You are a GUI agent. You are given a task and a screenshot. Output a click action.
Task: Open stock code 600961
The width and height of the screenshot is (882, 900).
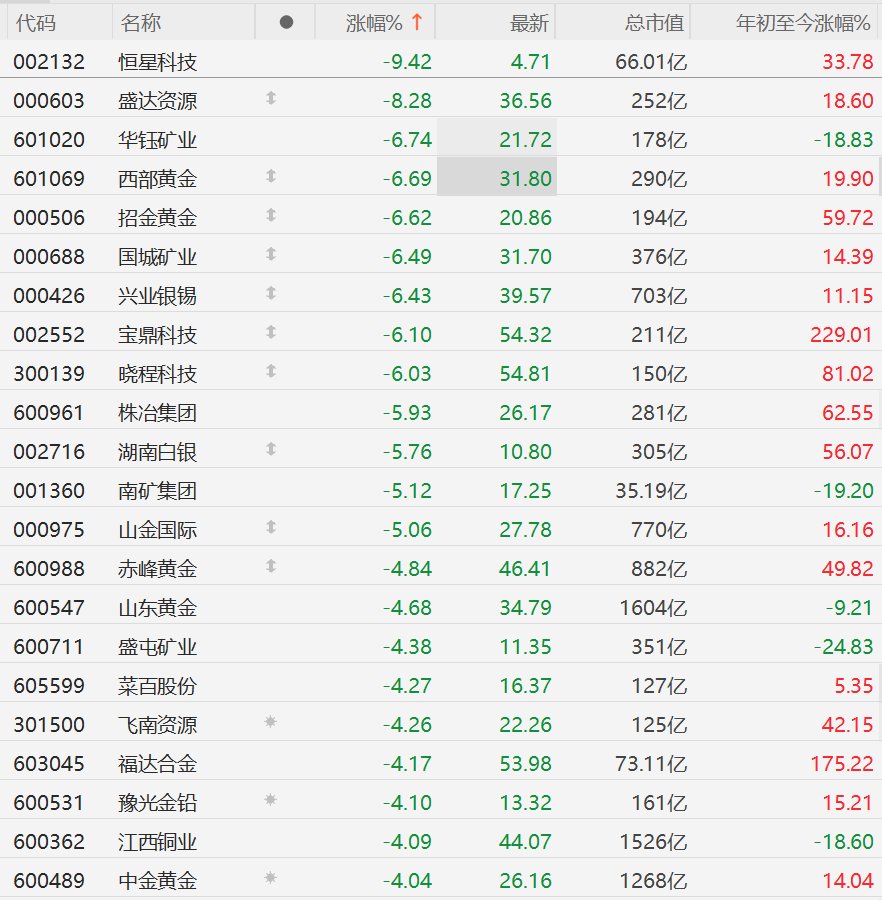pos(49,413)
